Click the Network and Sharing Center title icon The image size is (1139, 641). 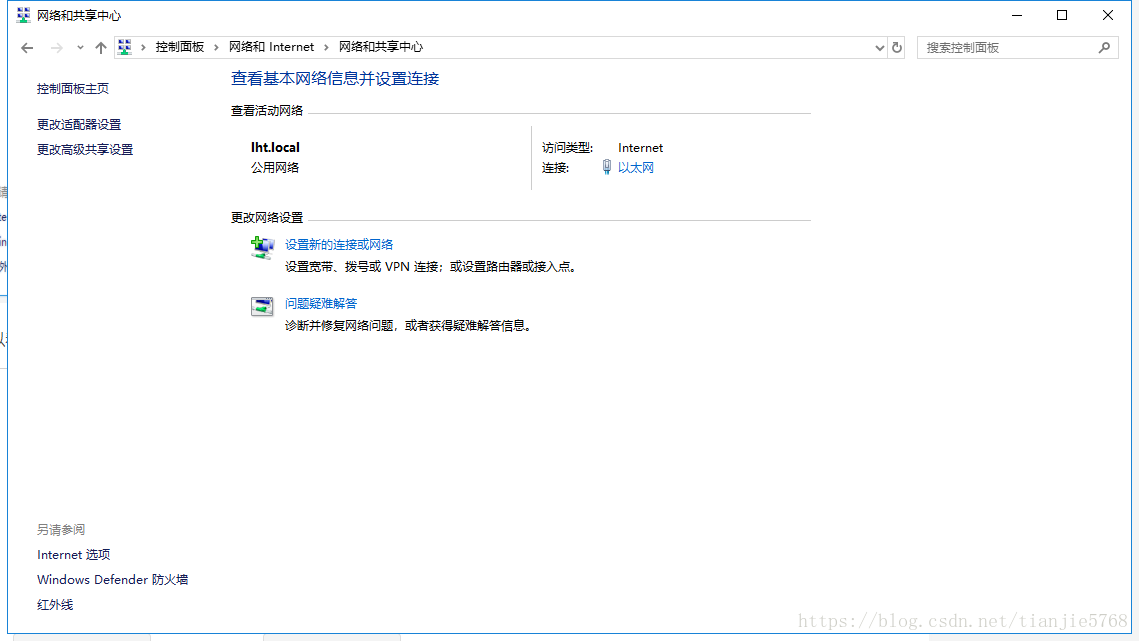pos(23,15)
